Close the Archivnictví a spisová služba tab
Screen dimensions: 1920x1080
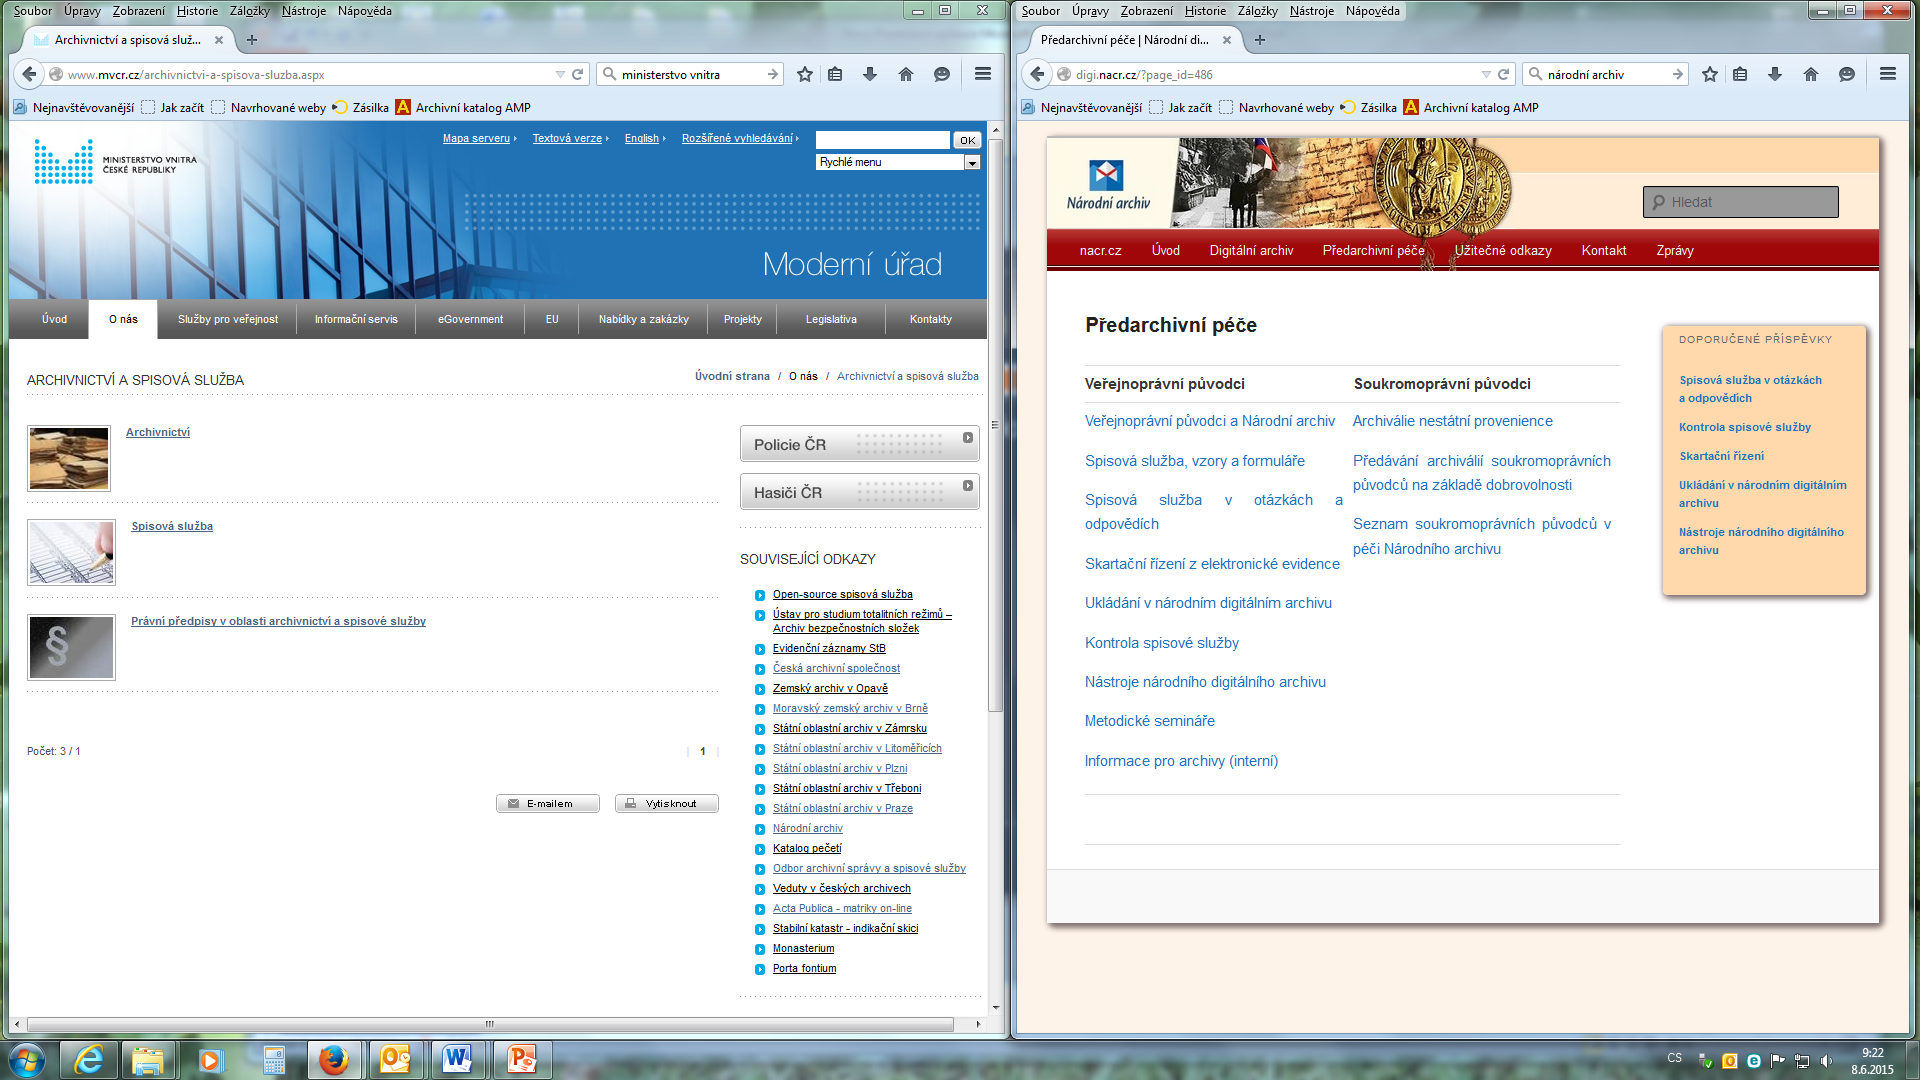point(219,40)
